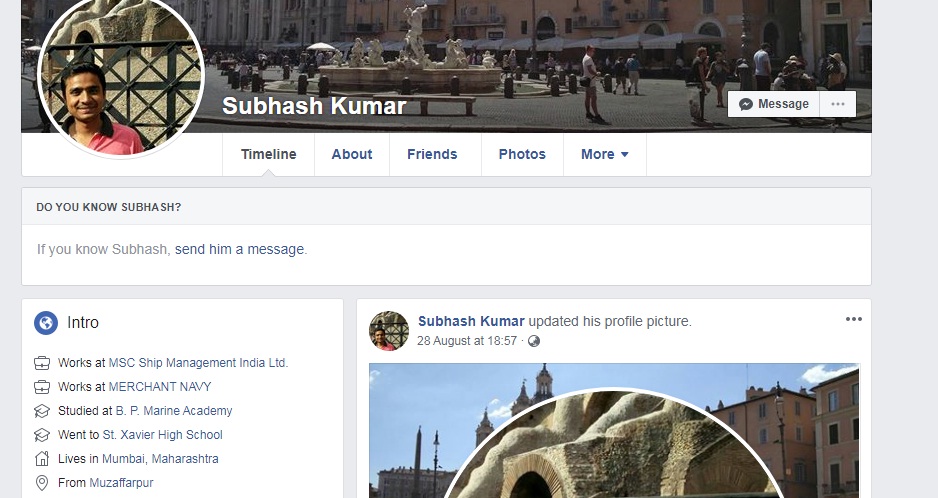938x498 pixels.
Task: Click the Intro section heading text
Action: point(83,323)
